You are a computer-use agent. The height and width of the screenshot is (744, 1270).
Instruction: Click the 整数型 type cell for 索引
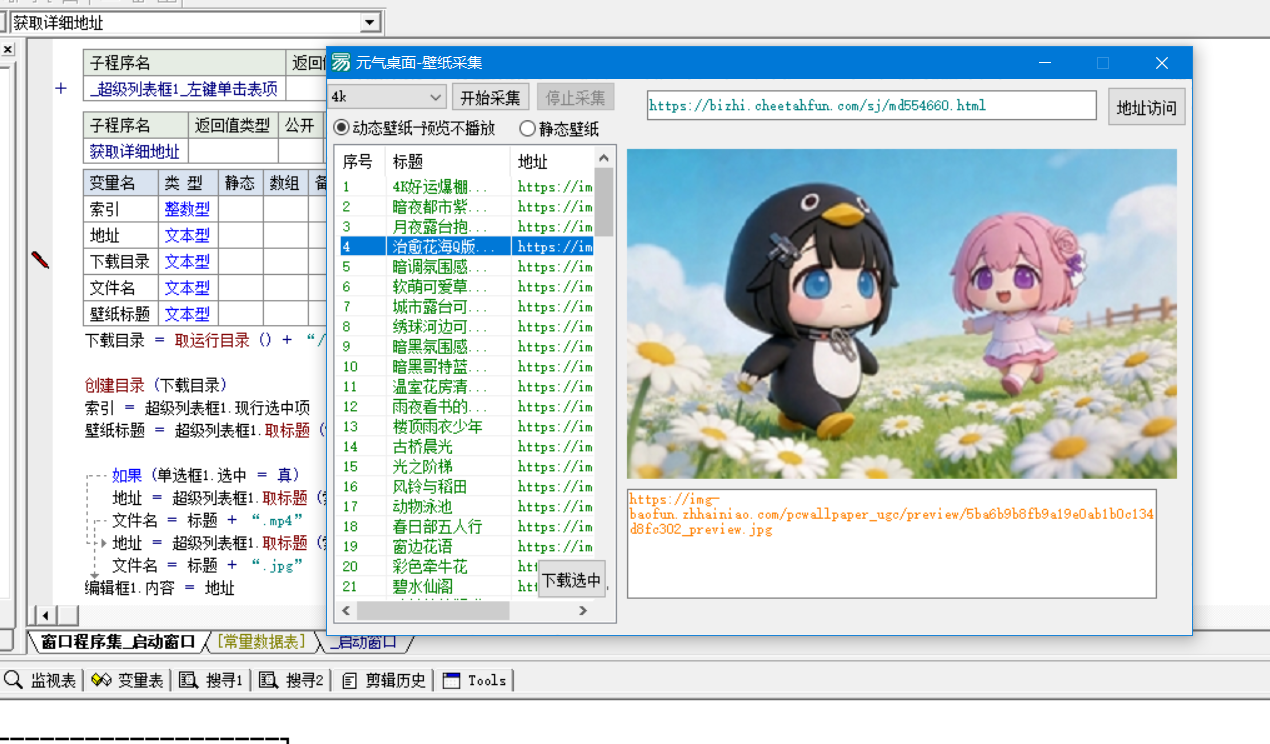click(x=188, y=209)
